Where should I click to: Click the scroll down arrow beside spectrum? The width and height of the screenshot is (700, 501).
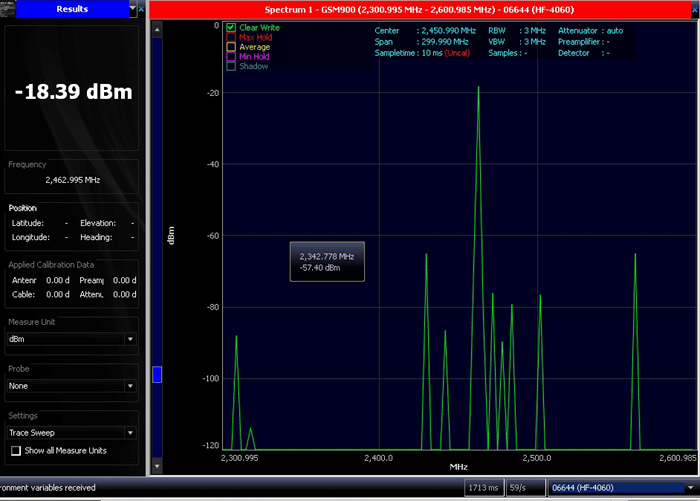pos(157,466)
